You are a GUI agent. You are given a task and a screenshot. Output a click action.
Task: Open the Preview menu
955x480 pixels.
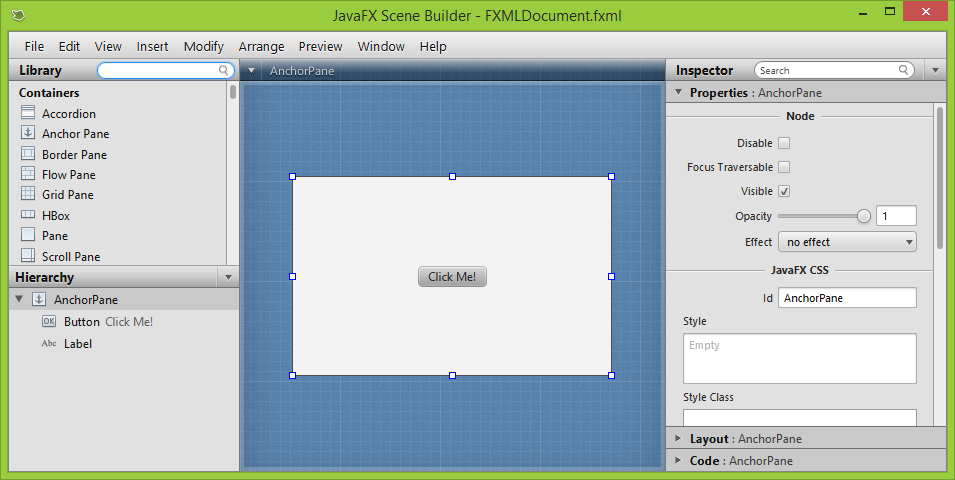coord(320,46)
